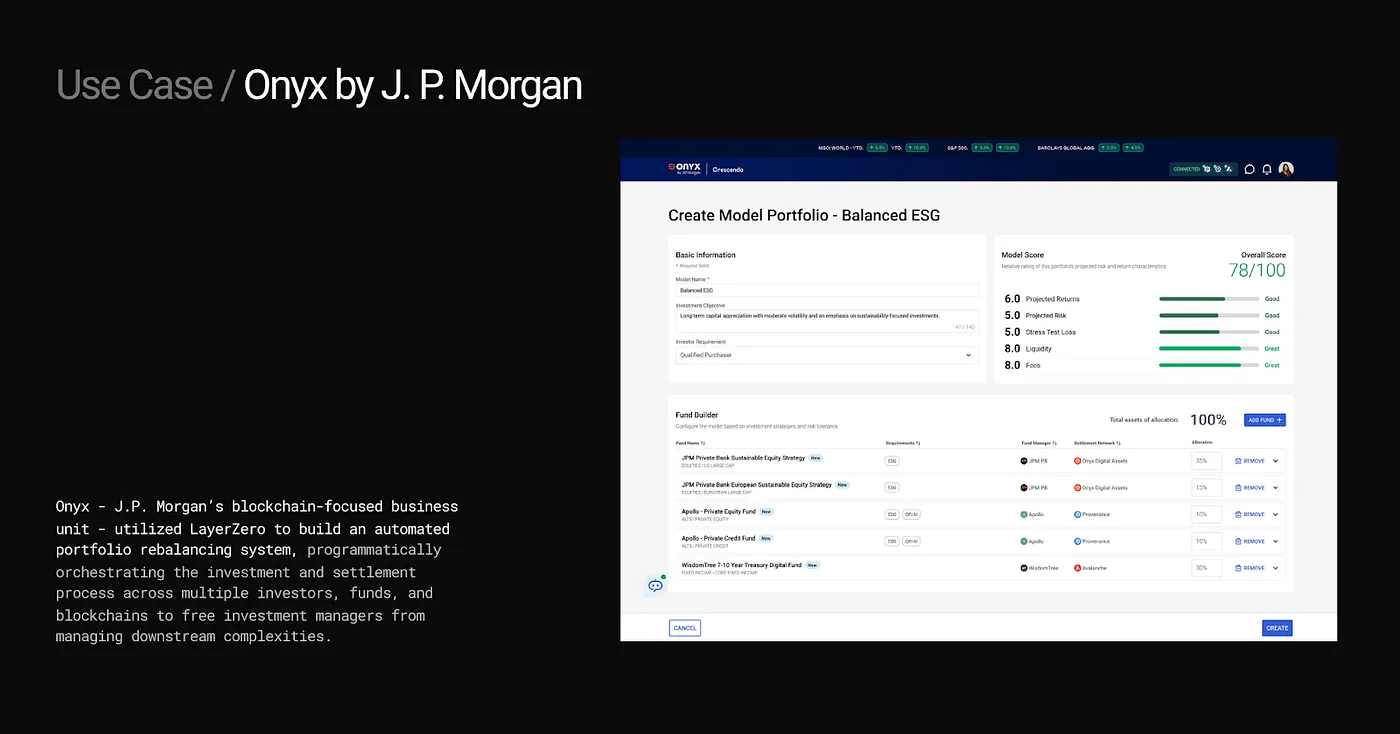Sort by Fund Name column header

tap(690, 442)
